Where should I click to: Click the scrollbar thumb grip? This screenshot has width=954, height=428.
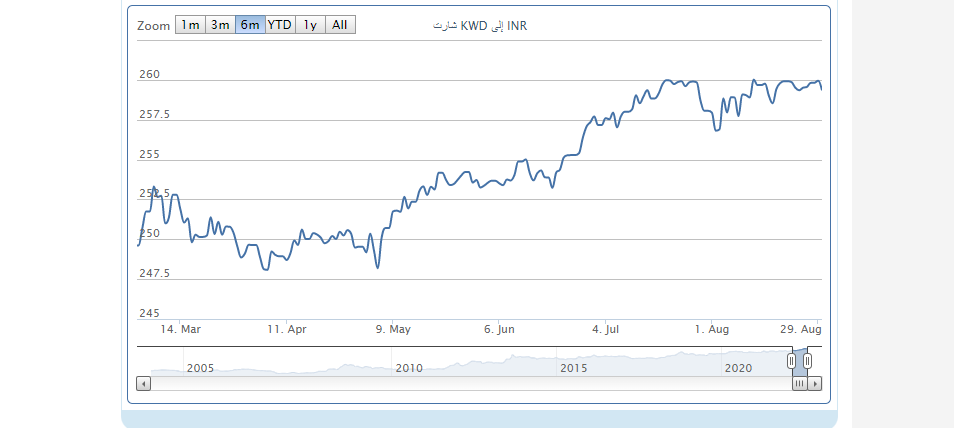pos(799,383)
